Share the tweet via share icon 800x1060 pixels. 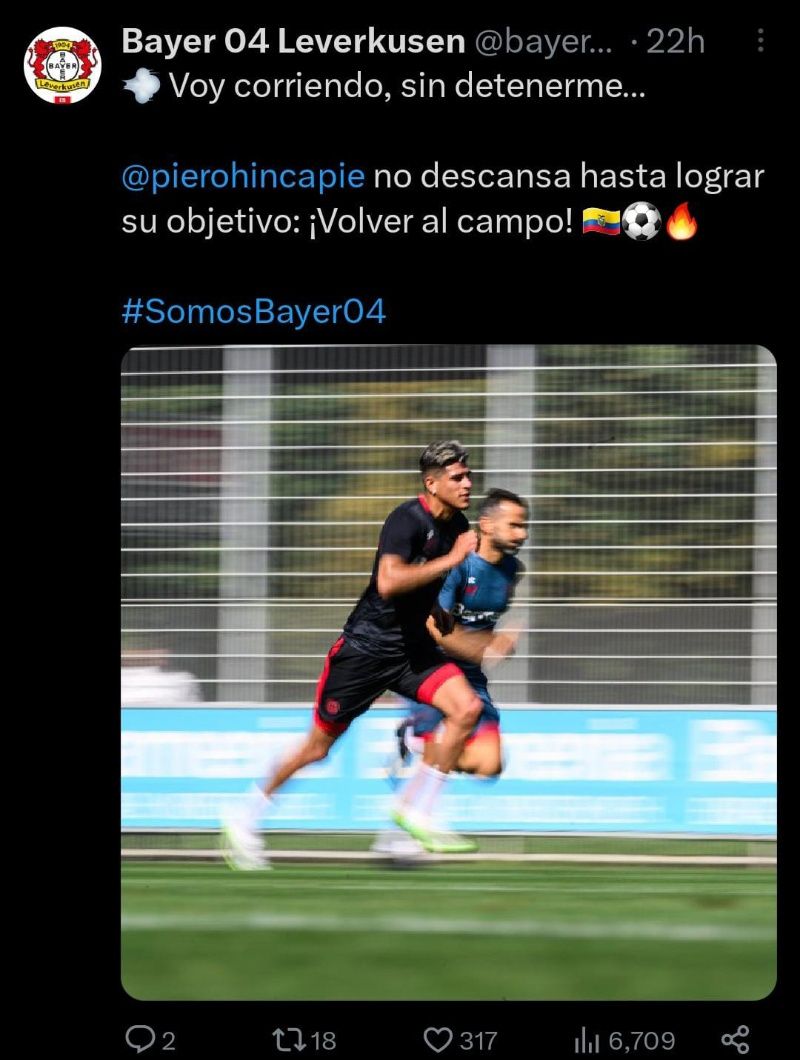click(735, 1039)
